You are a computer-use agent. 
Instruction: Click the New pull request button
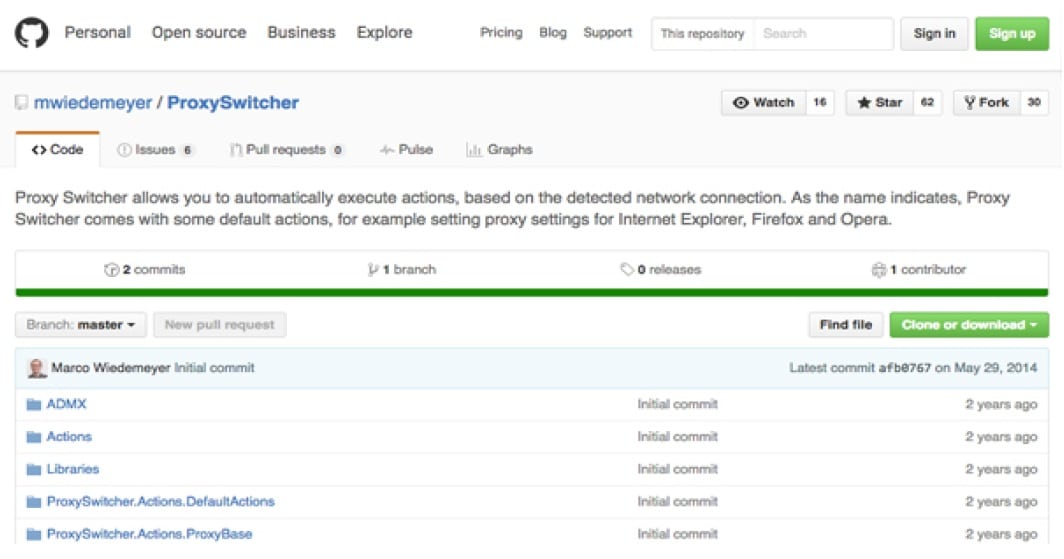(x=220, y=325)
